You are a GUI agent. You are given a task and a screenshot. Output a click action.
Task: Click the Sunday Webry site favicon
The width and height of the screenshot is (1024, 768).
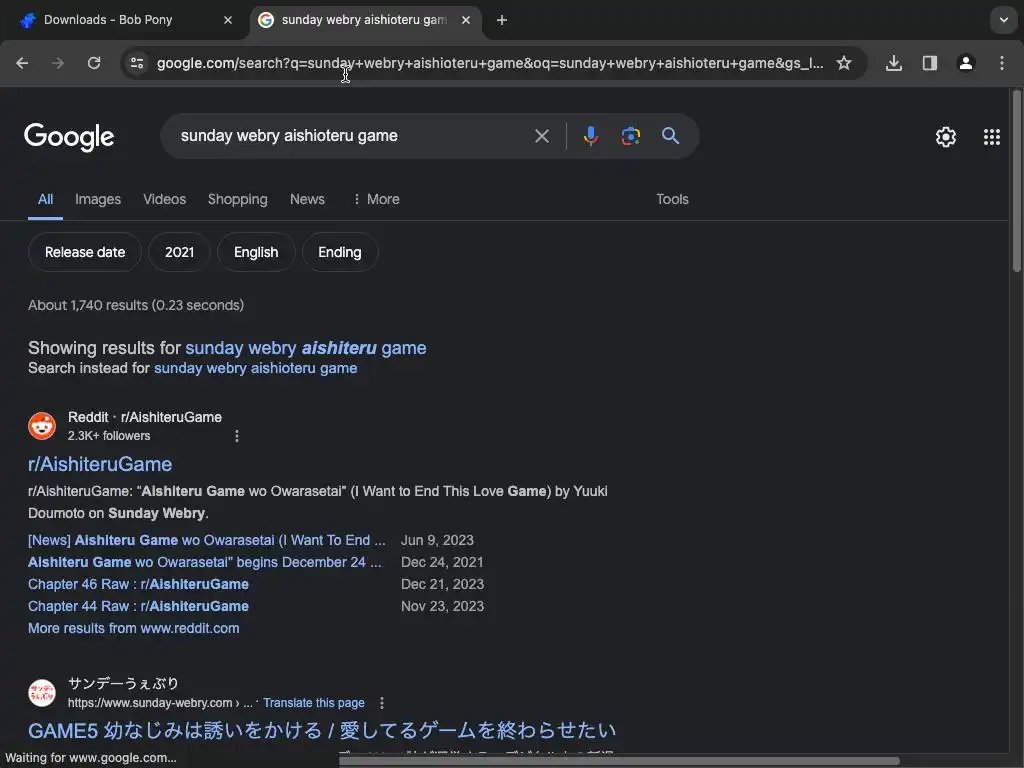tap(42, 693)
